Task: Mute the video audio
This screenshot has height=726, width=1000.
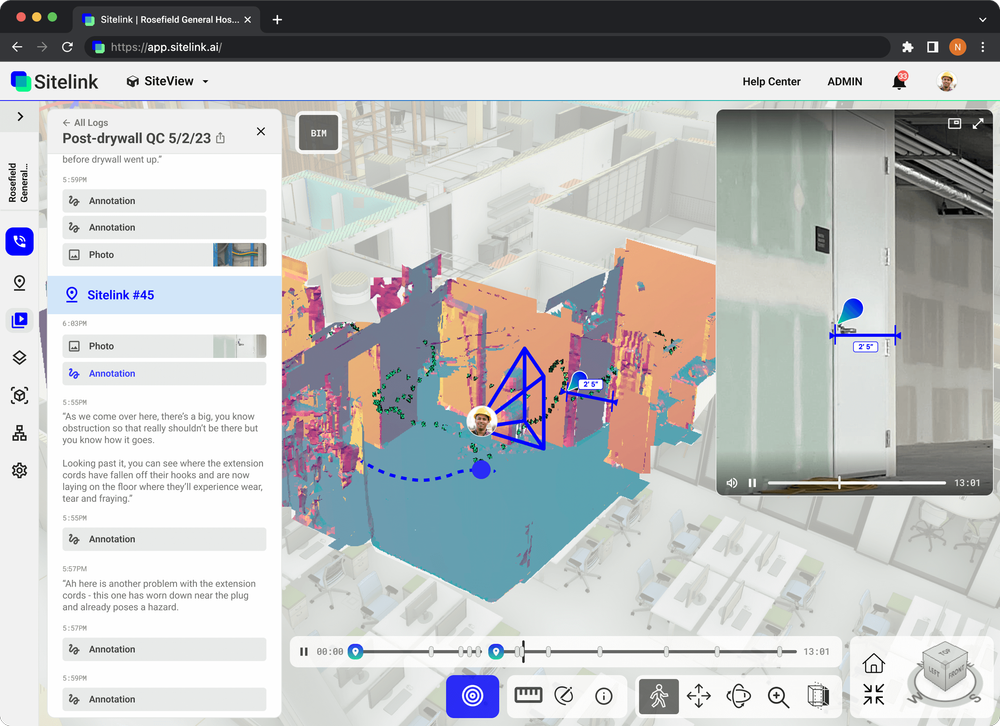Action: pos(731,482)
